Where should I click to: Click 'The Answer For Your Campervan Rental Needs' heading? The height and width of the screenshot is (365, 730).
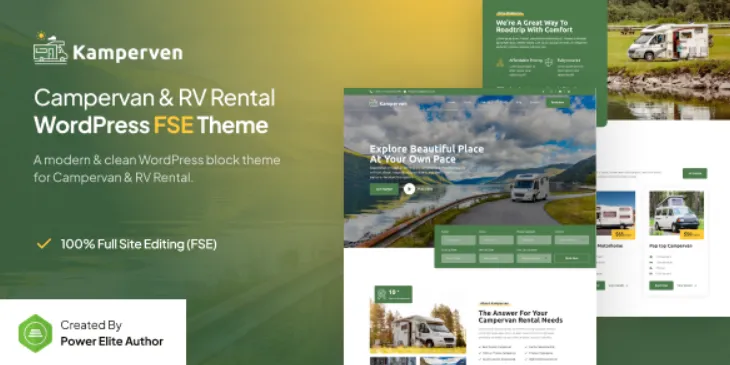coord(520,317)
